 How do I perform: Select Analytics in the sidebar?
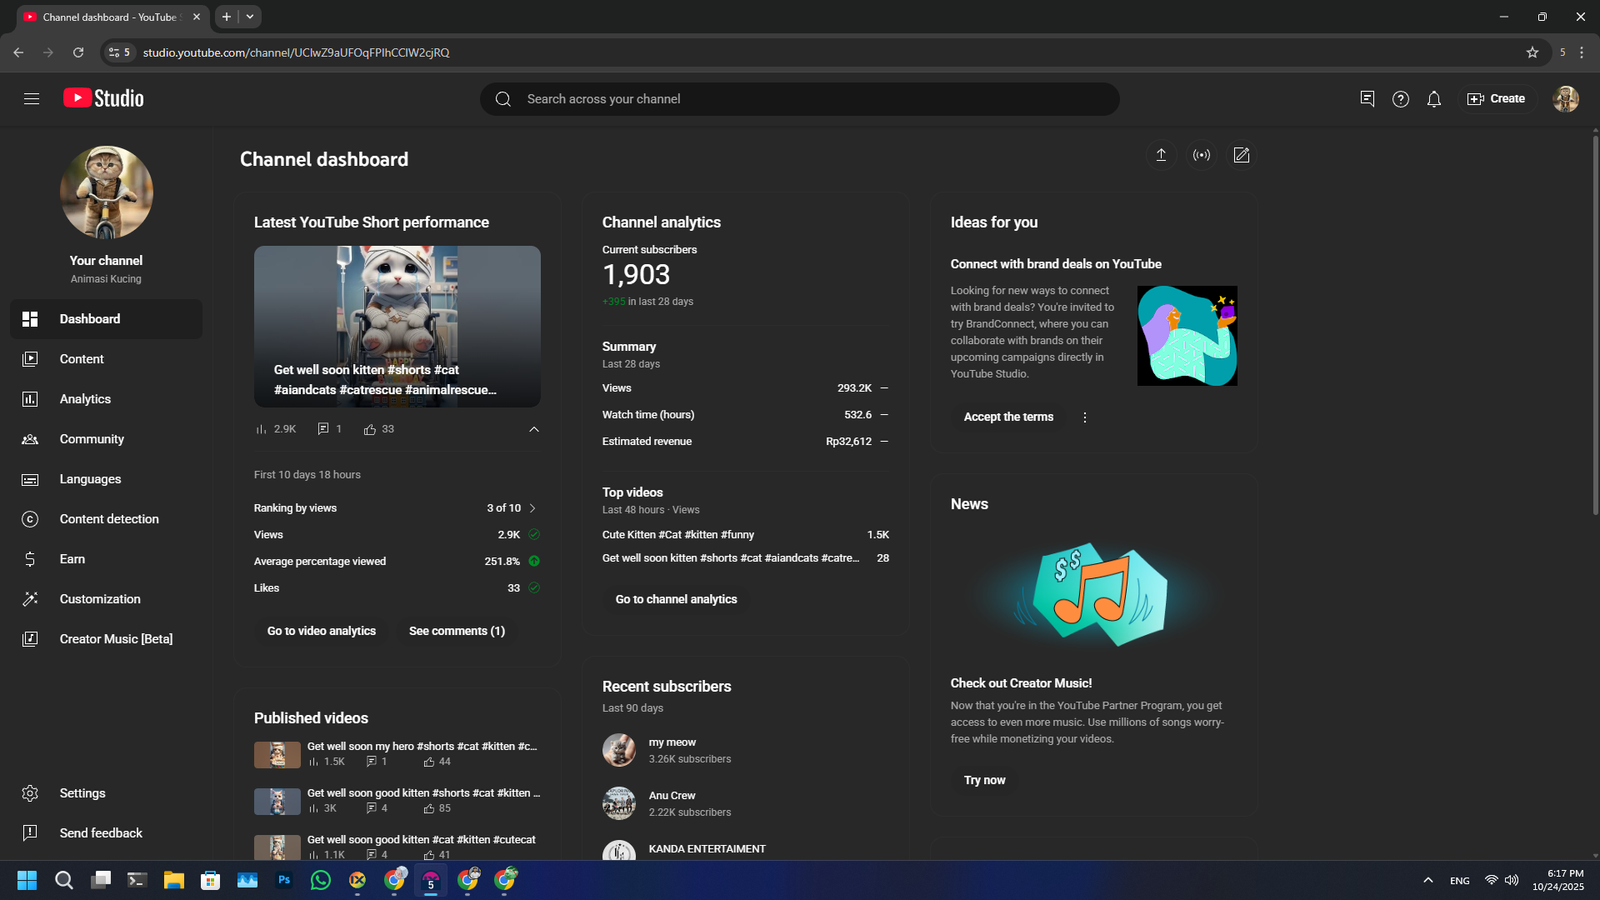click(x=85, y=399)
